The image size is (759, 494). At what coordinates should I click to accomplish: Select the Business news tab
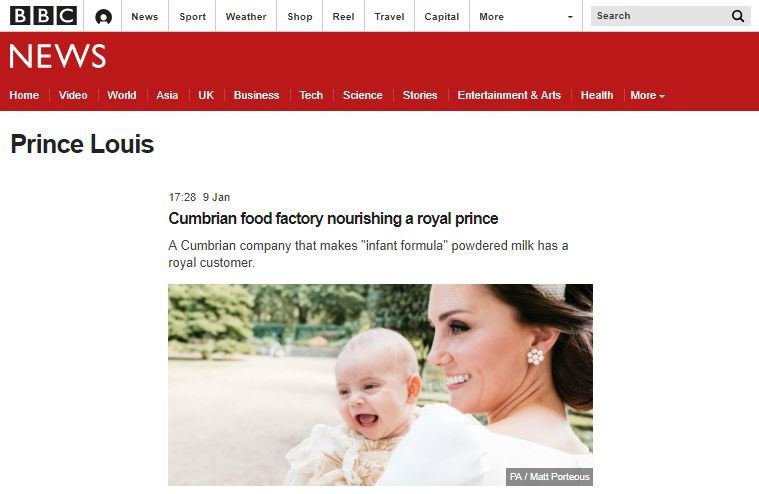click(256, 95)
